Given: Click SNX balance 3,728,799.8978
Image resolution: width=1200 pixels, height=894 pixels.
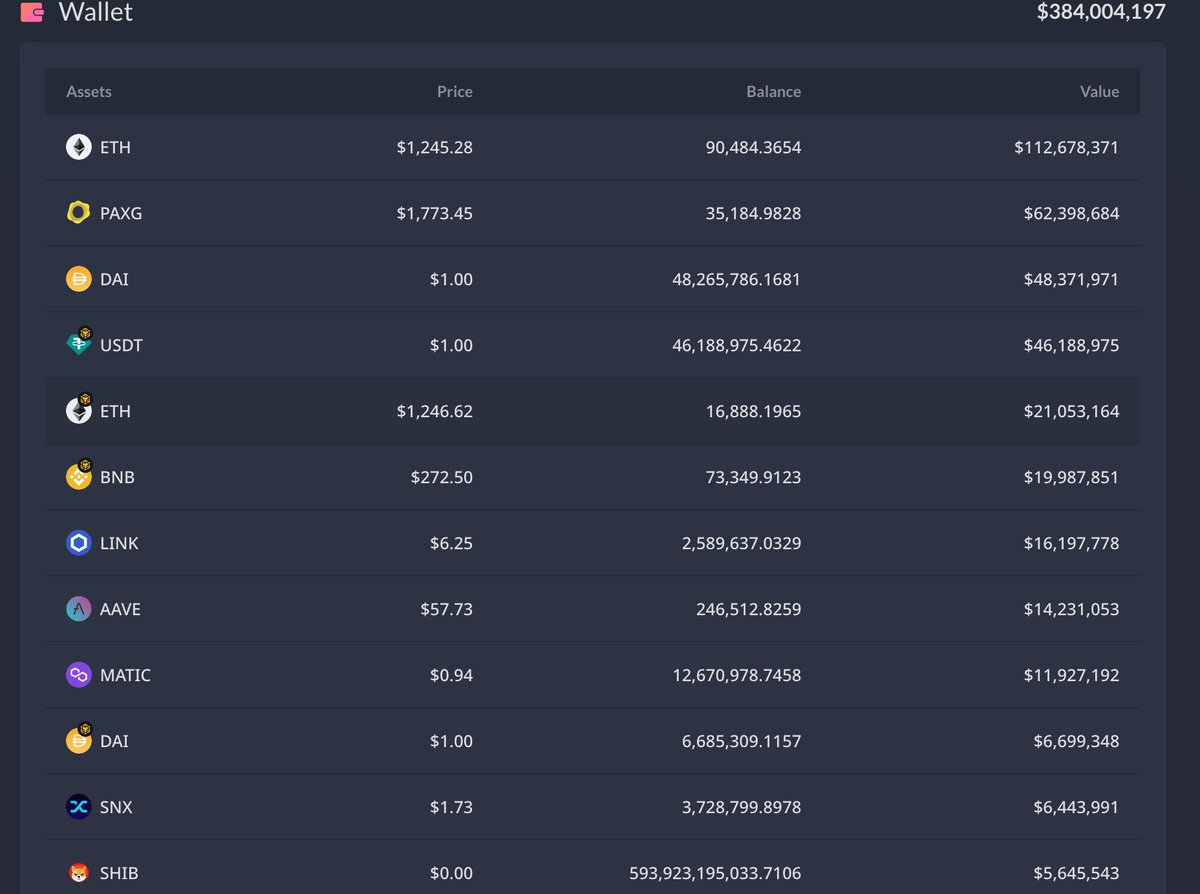Looking at the screenshot, I should coord(742,807).
